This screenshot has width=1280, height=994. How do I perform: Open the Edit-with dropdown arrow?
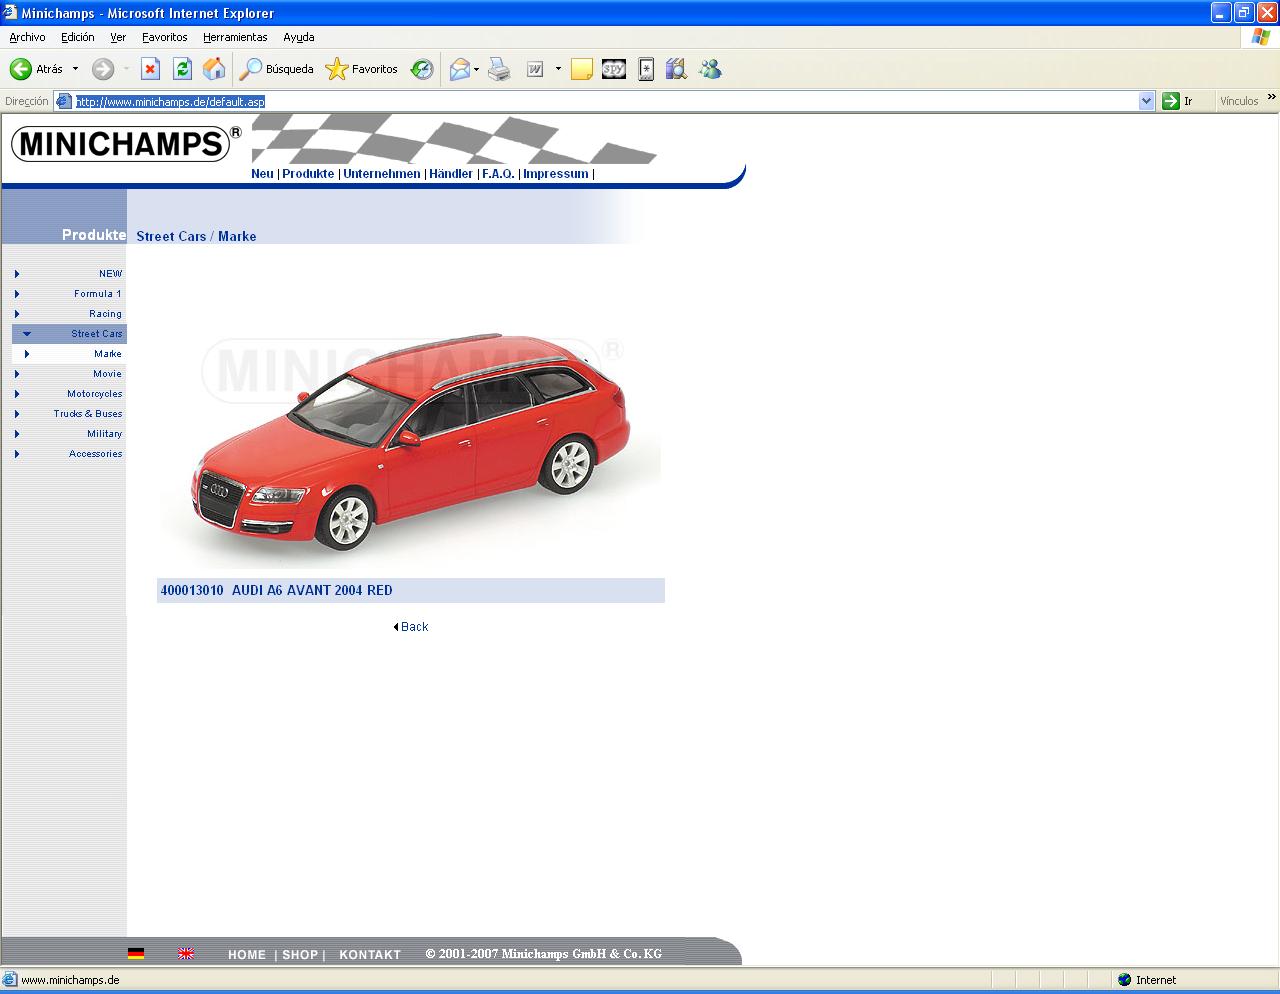pos(558,69)
